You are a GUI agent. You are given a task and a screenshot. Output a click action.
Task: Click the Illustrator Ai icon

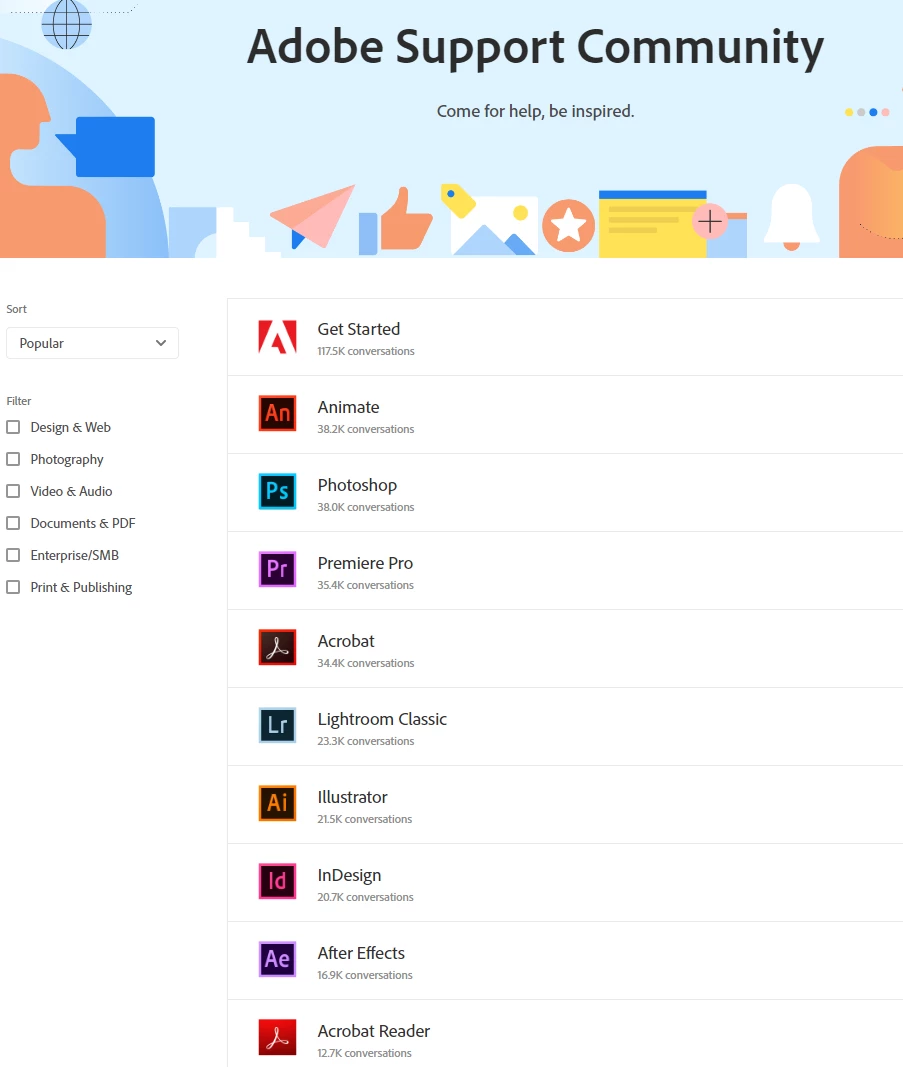[277, 803]
